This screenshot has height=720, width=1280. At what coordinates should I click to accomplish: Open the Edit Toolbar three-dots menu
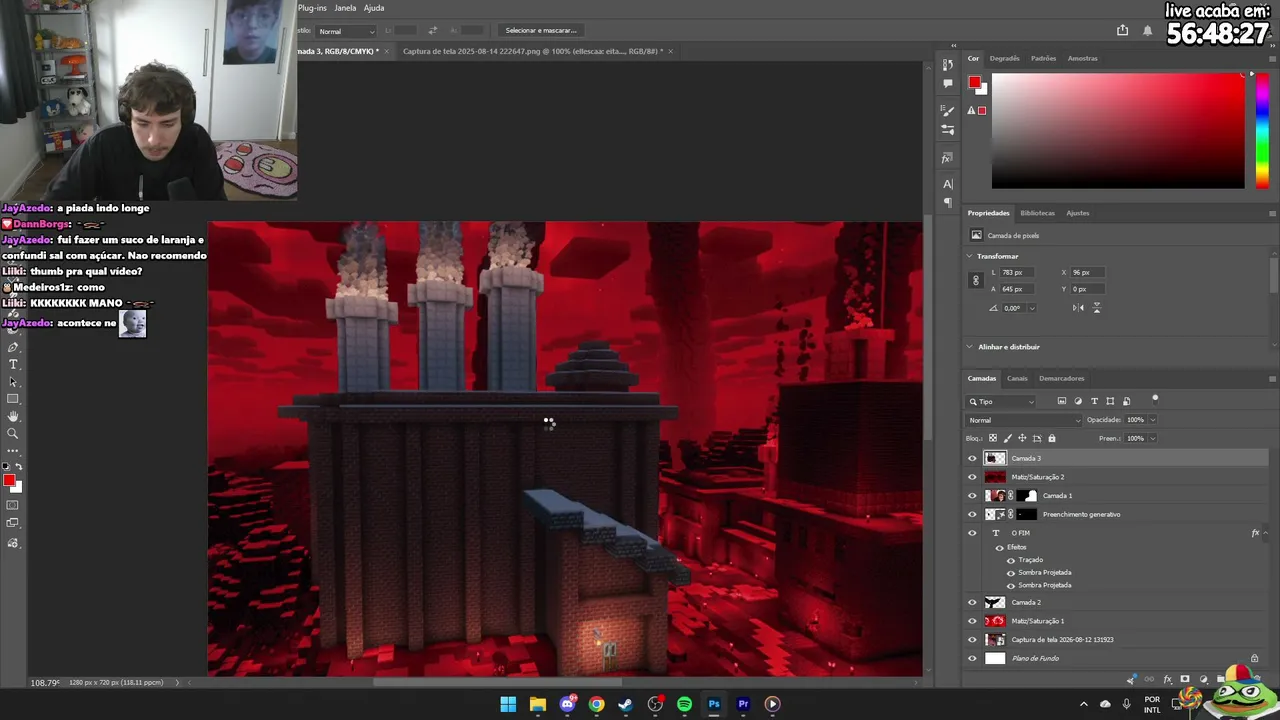pos(13,451)
